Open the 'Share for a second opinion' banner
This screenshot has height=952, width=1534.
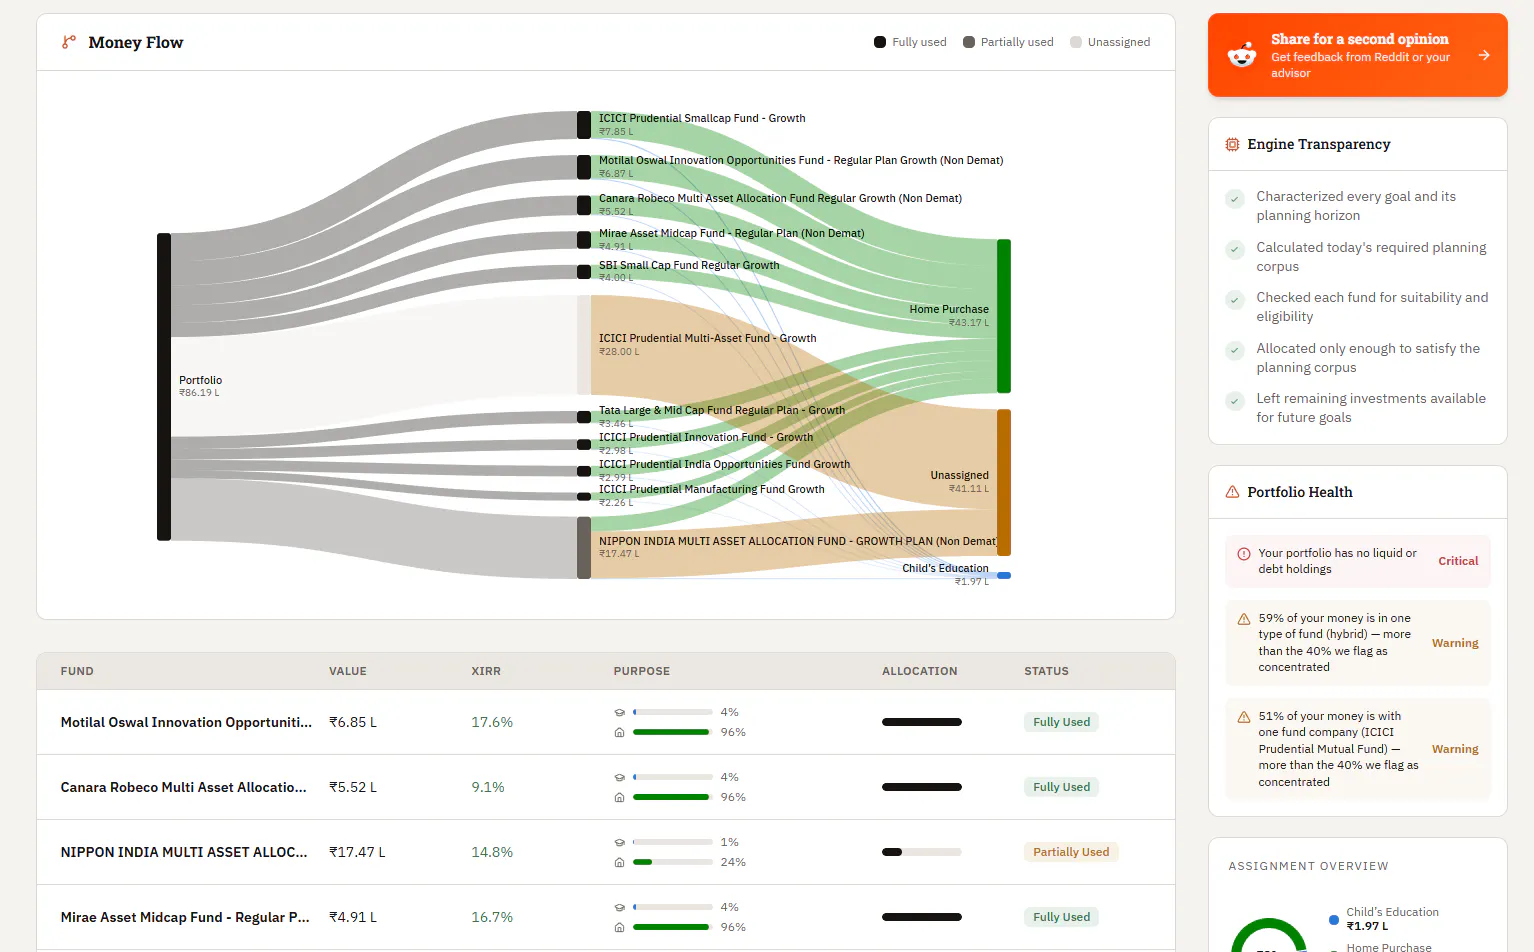coord(1357,55)
